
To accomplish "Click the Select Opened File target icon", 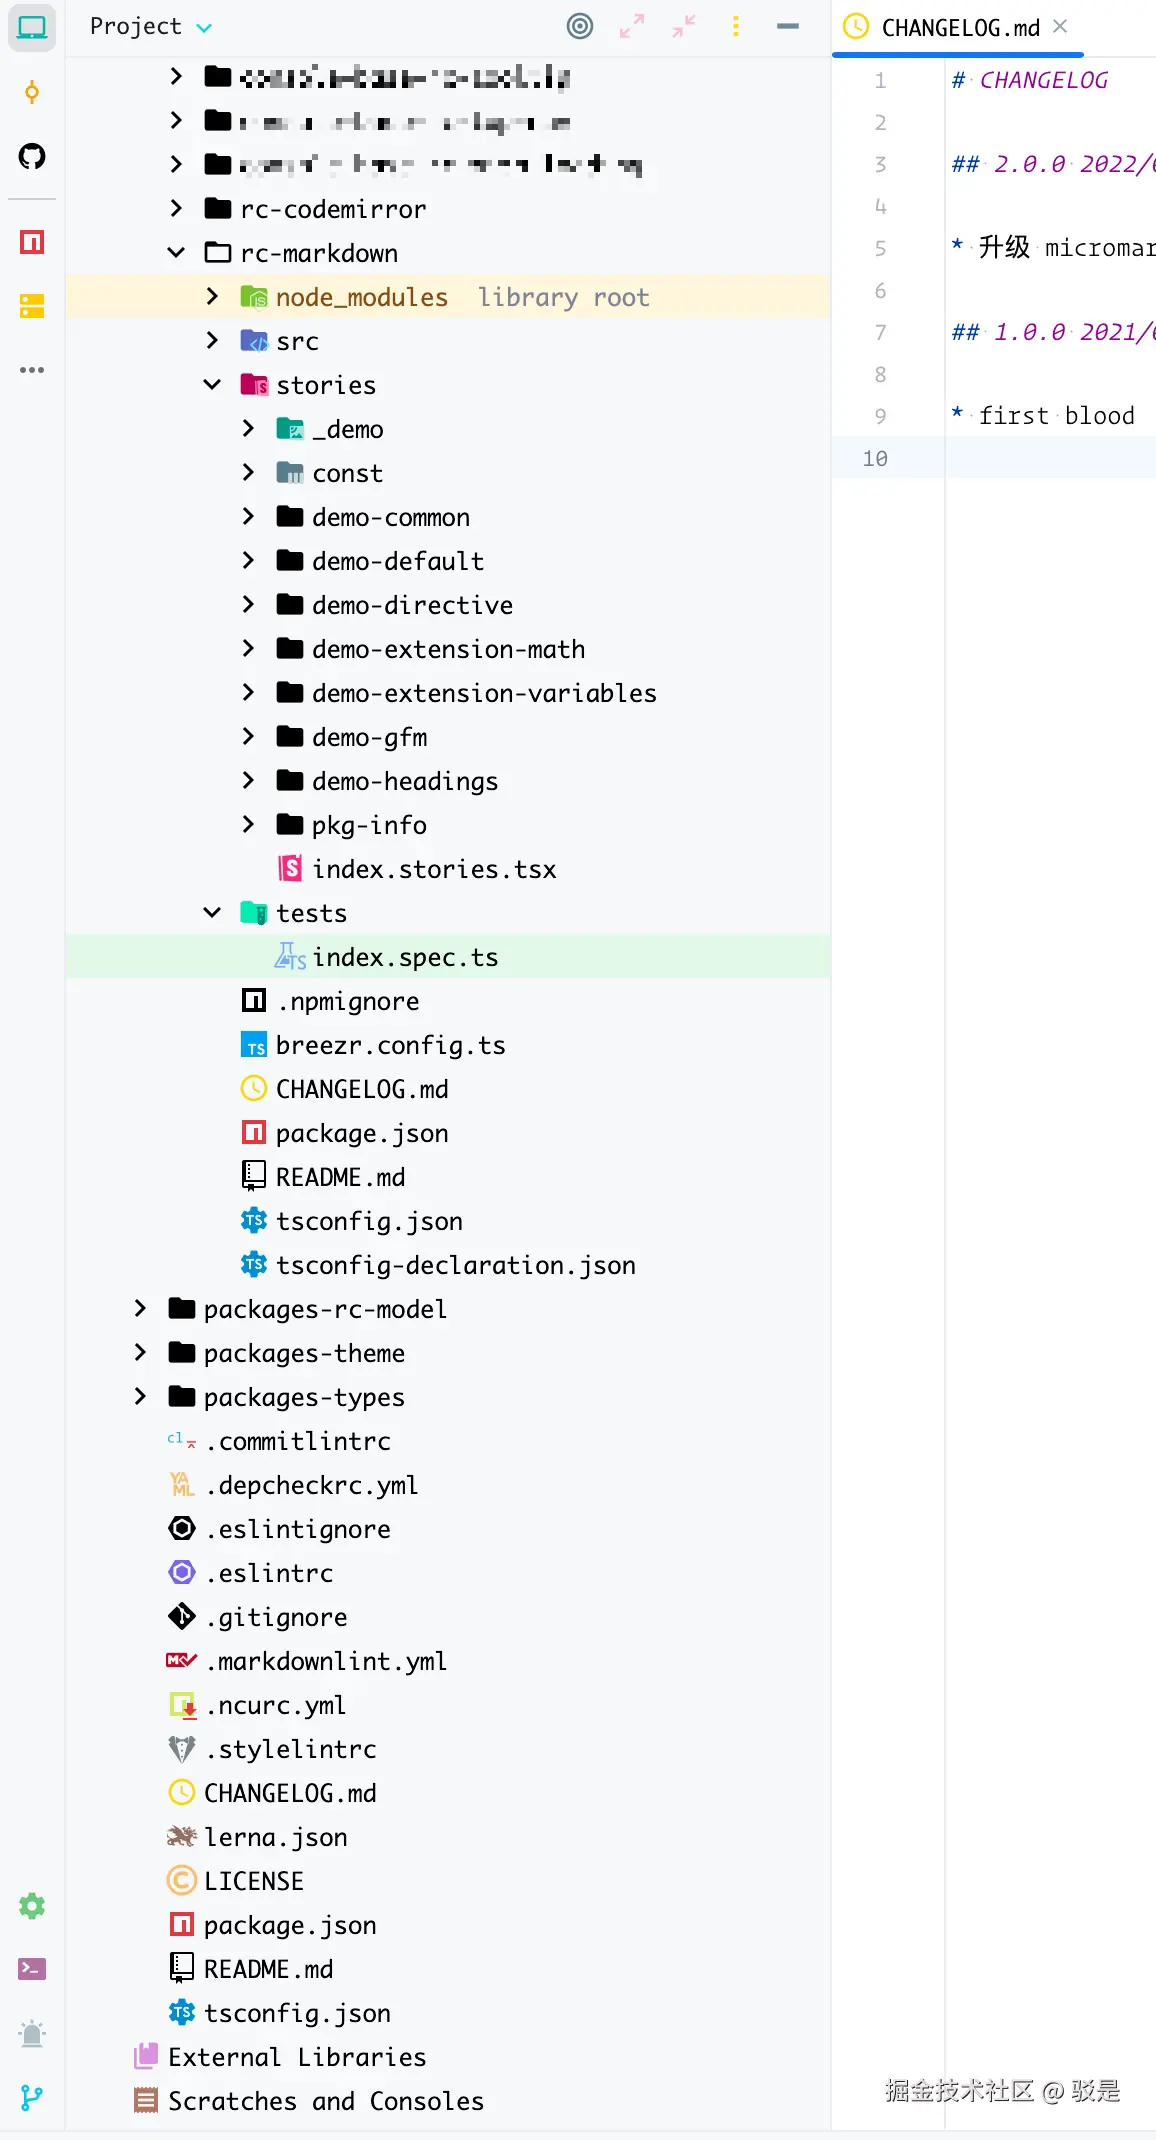I will click(x=580, y=26).
